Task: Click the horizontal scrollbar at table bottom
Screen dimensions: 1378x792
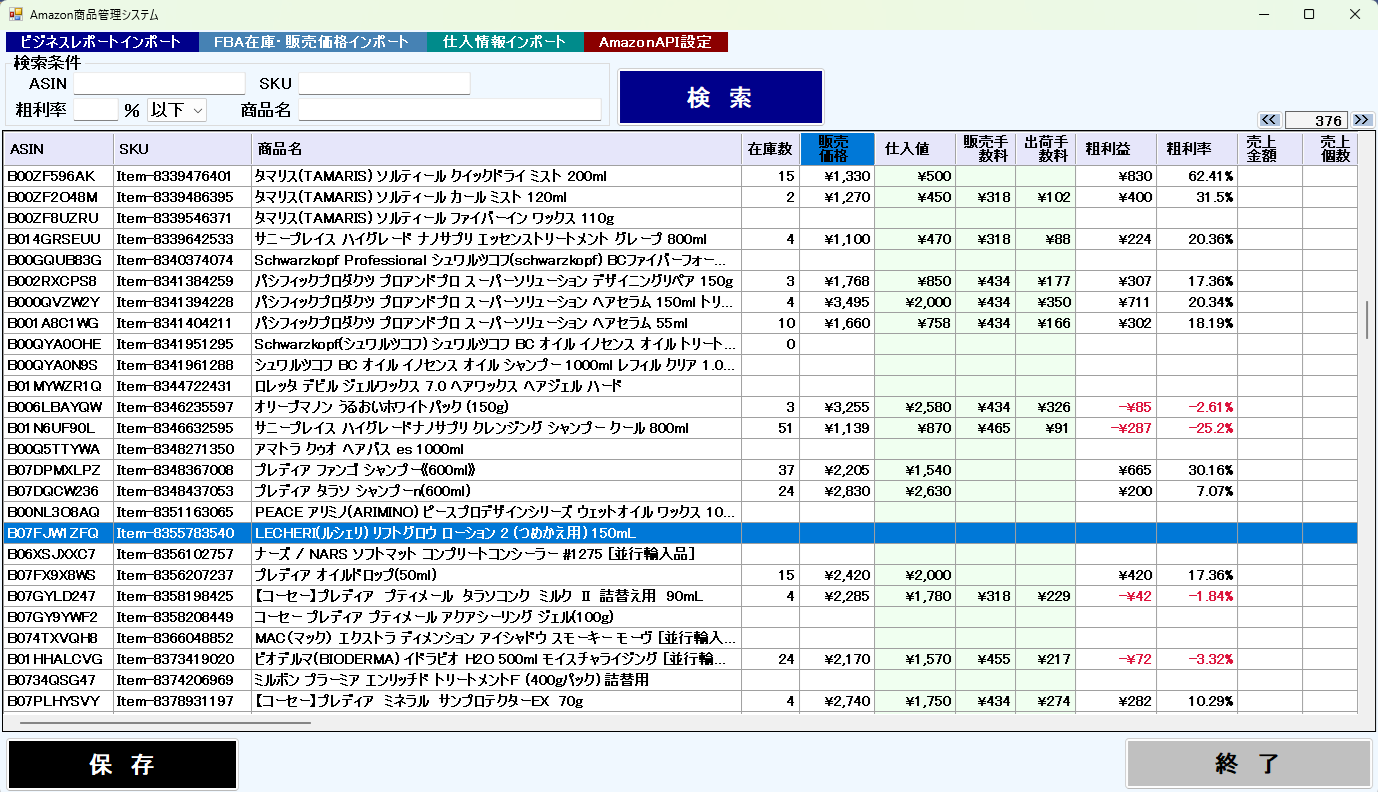Action: [x=165, y=722]
